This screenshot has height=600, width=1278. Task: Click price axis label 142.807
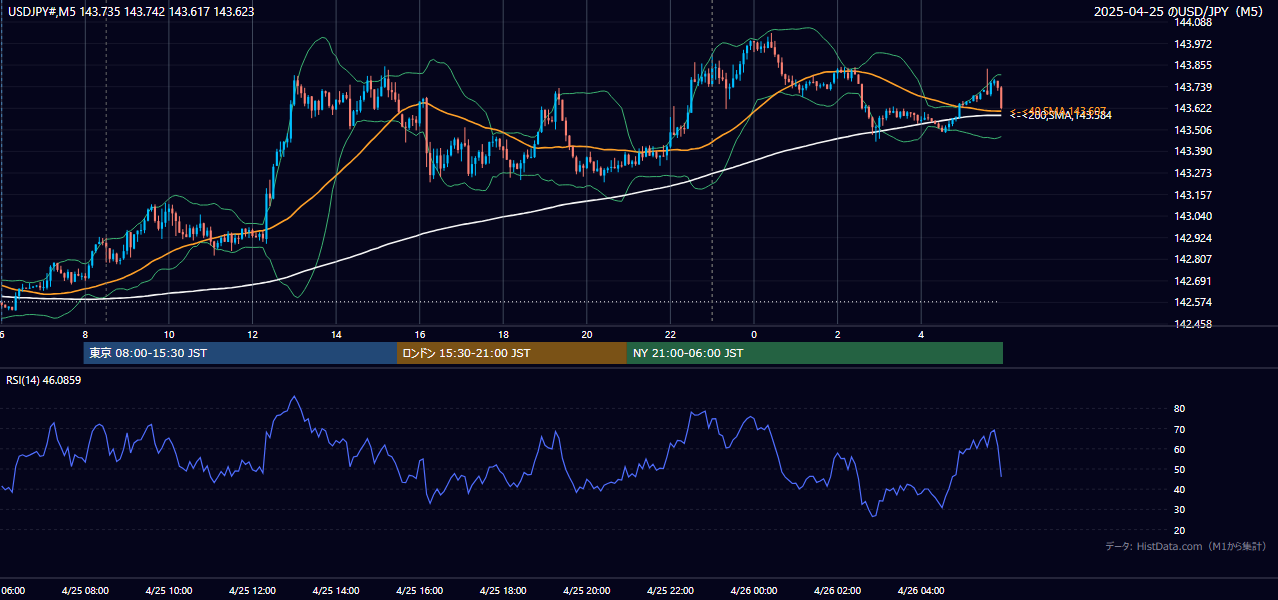1194,259
